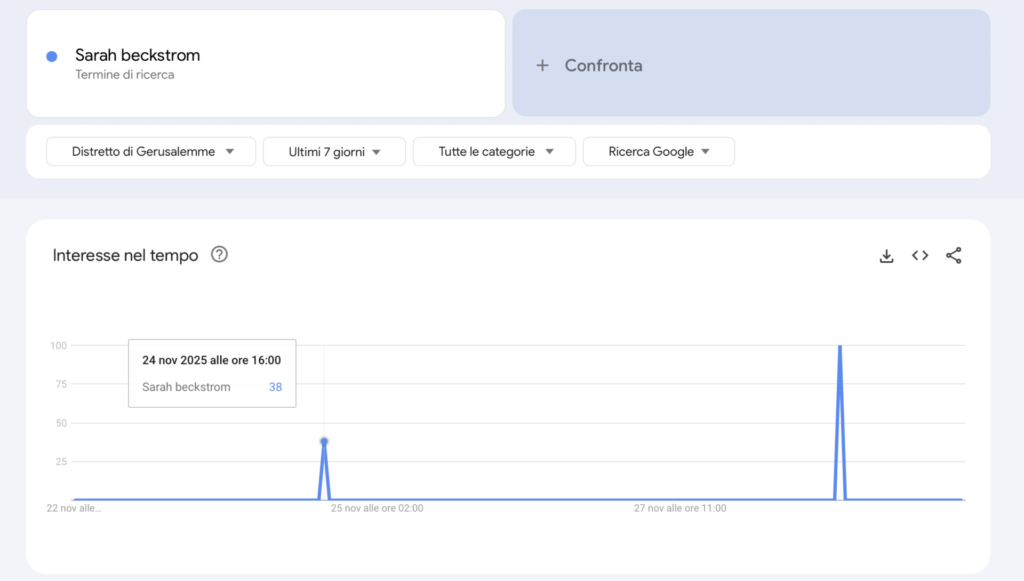Click the blue dot next to Sarah beckstrom

tap(52, 56)
